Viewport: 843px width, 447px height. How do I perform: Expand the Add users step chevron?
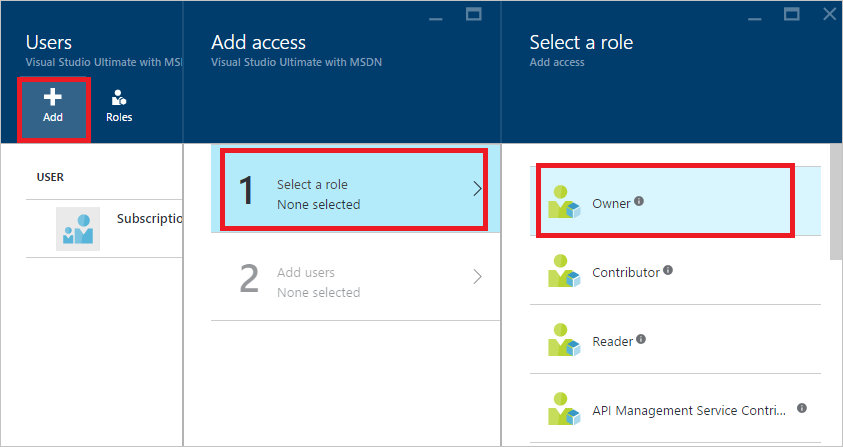click(477, 276)
